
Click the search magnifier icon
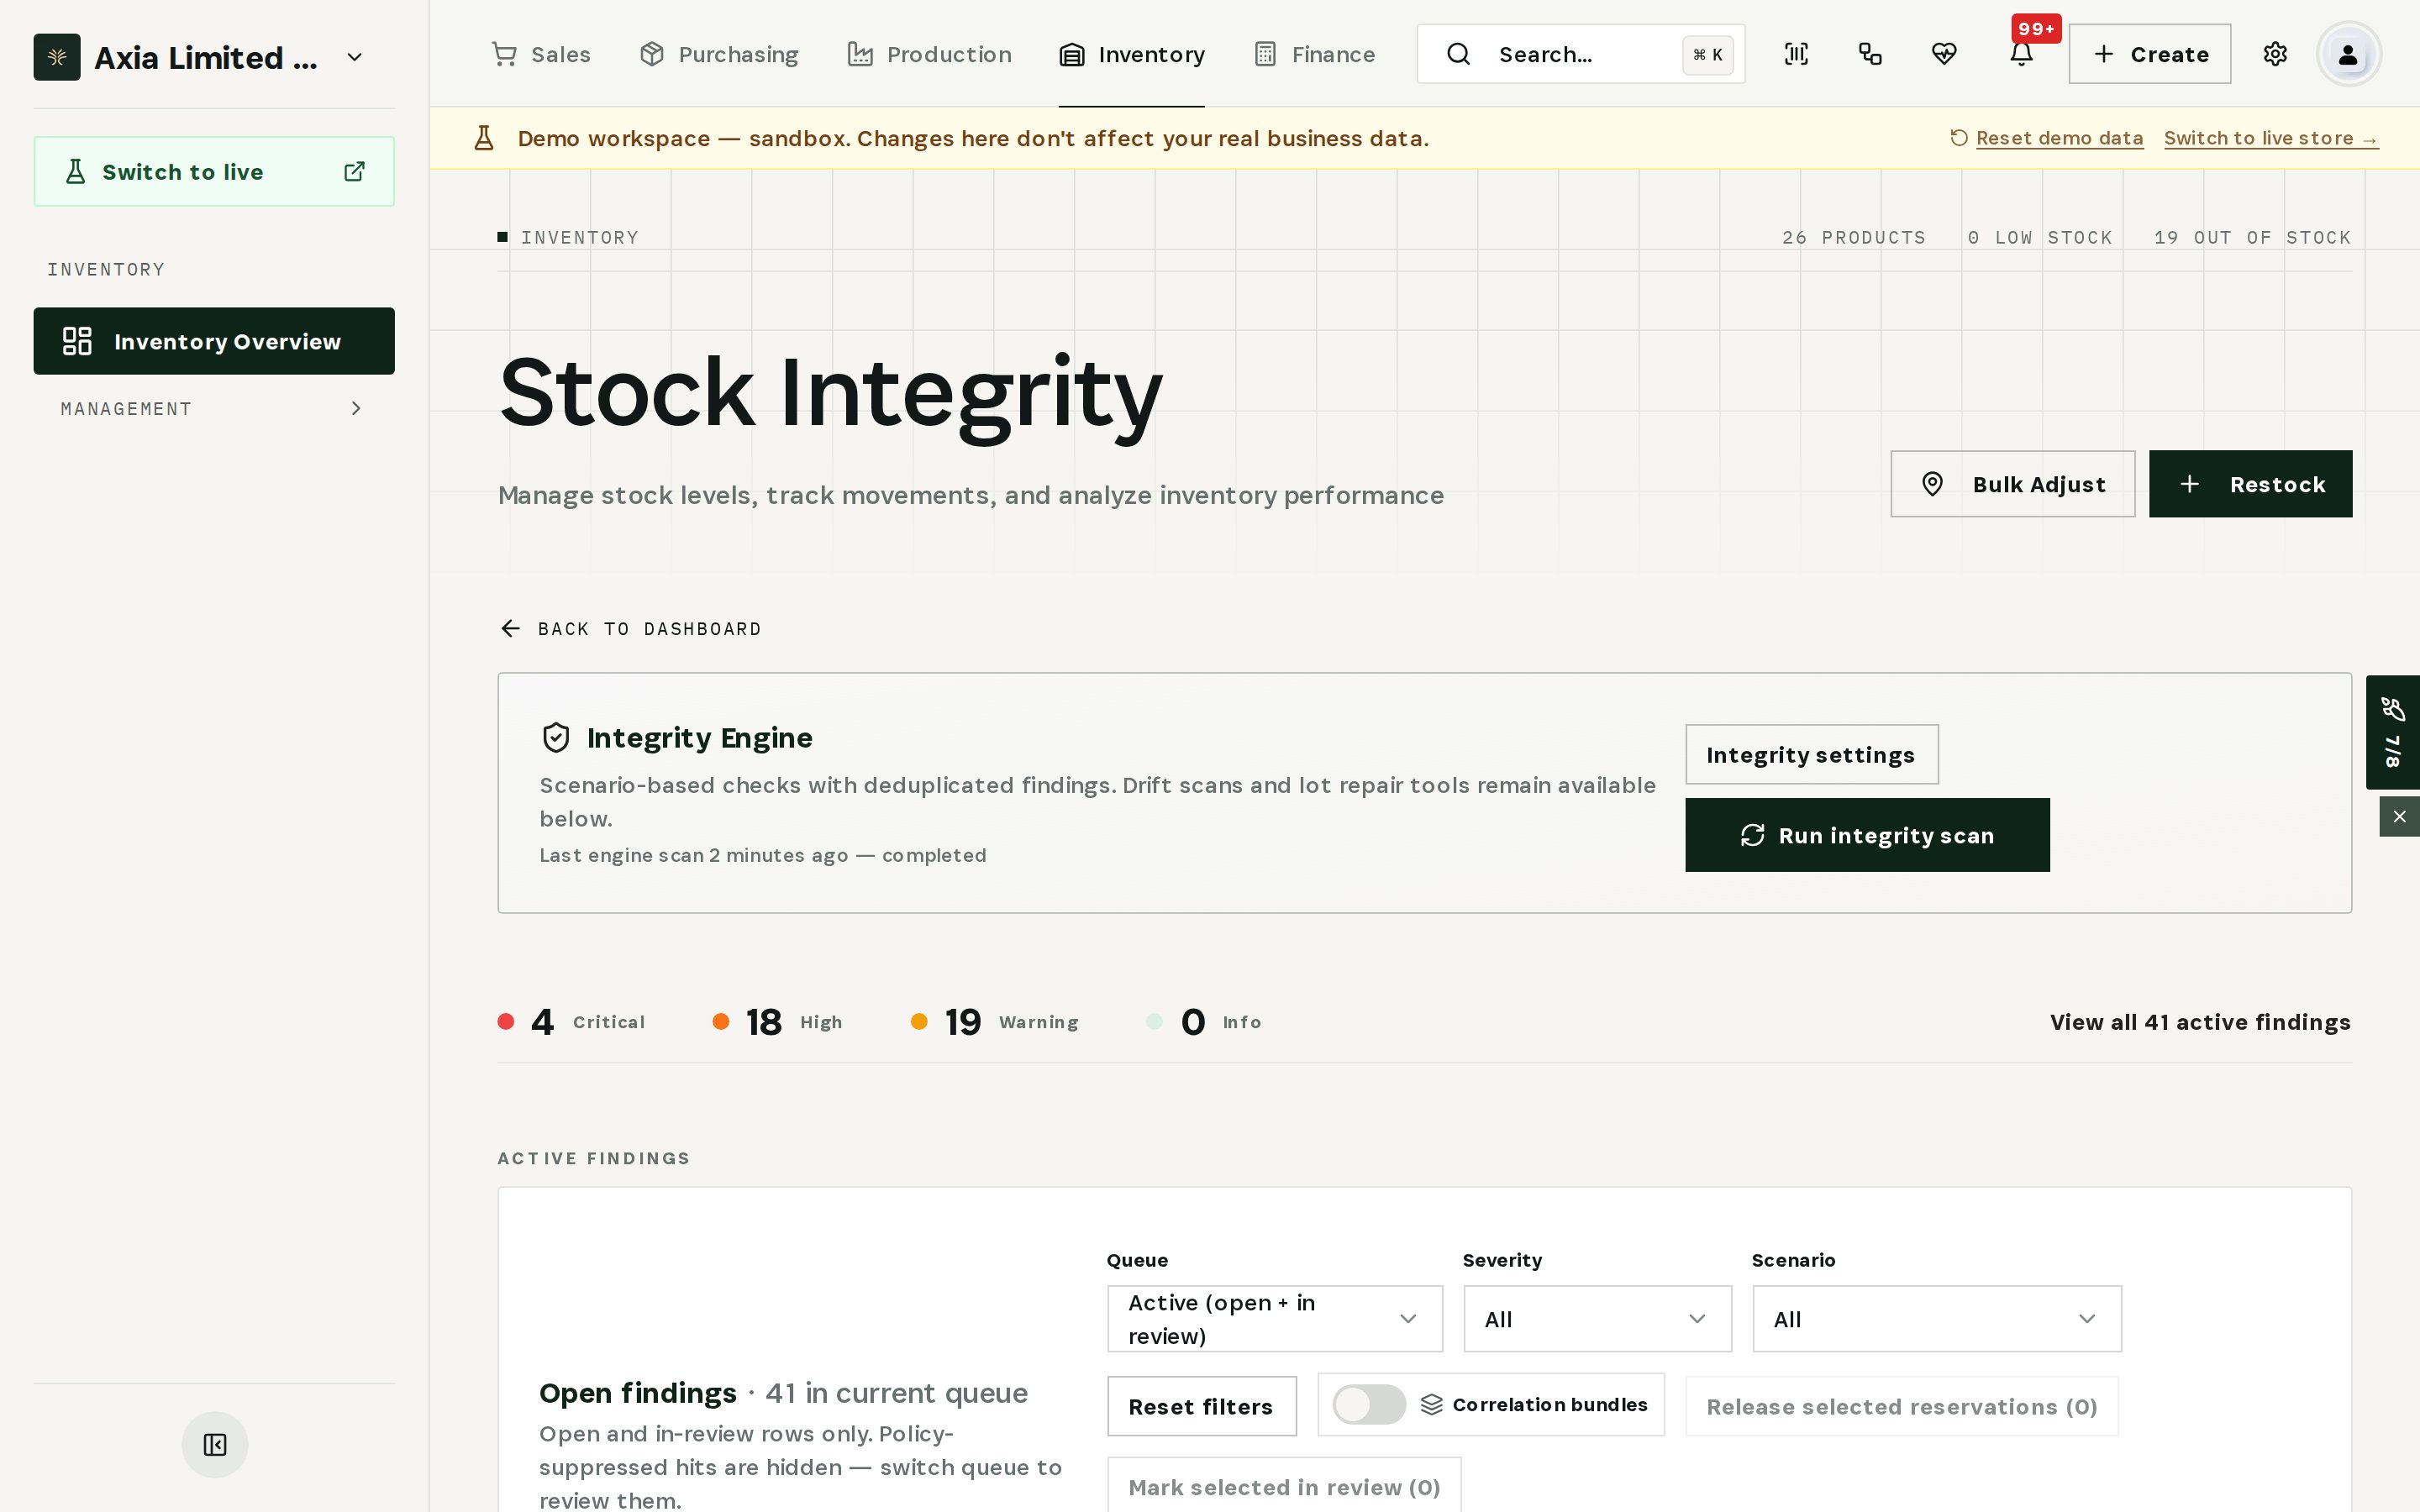(x=1459, y=54)
